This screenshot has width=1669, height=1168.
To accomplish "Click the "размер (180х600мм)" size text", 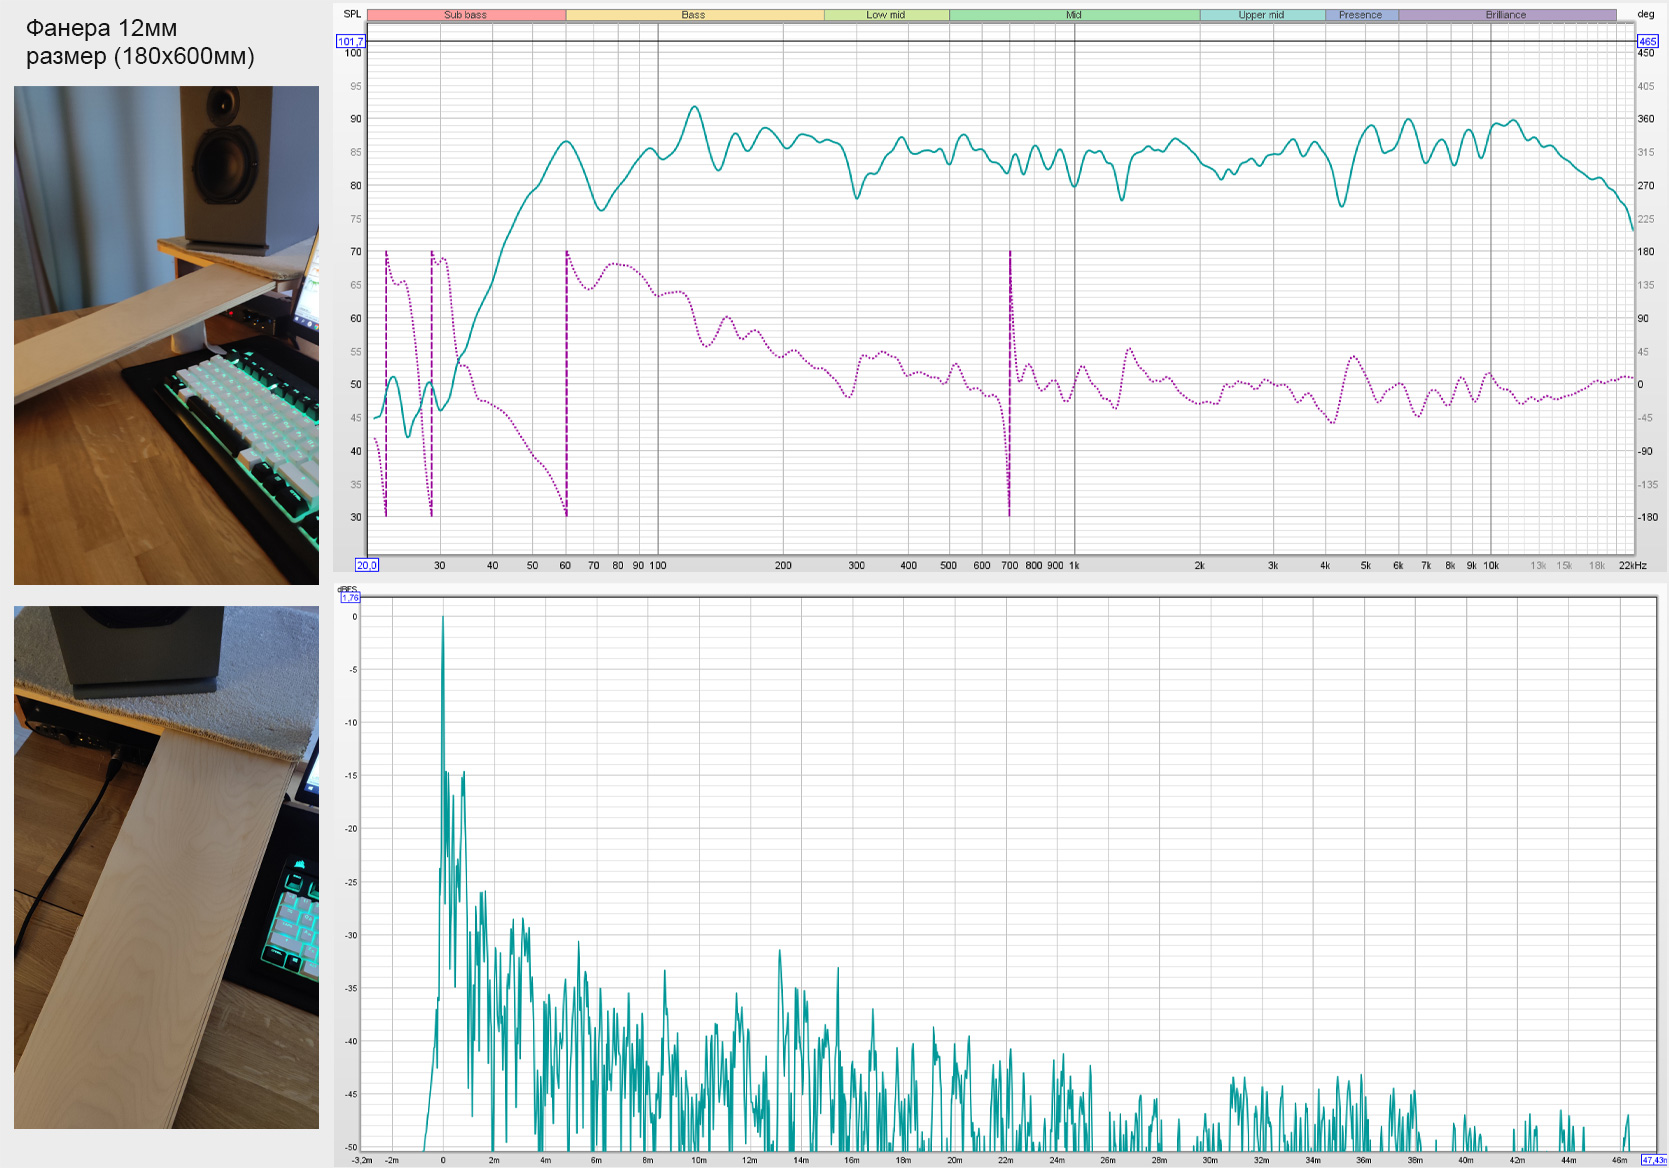I will [x=140, y=56].
